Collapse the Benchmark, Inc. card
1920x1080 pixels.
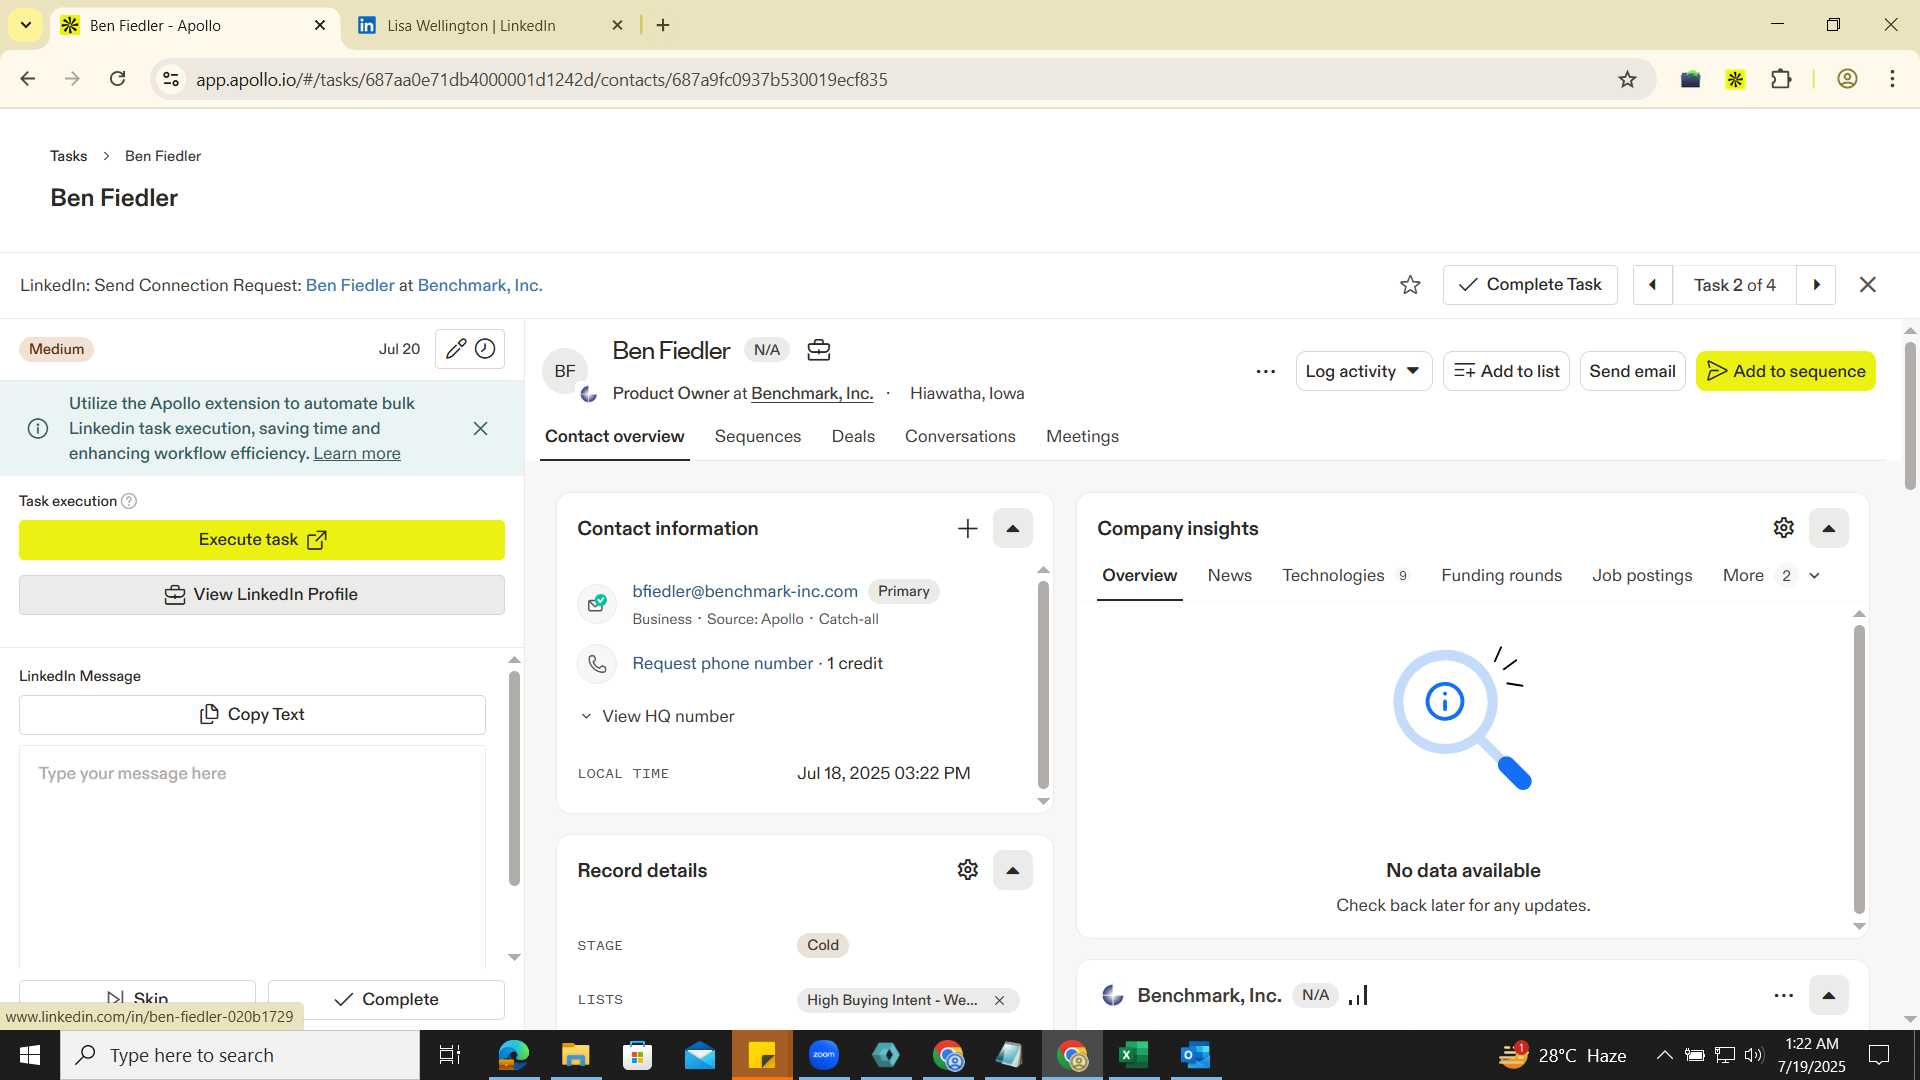(x=1828, y=995)
